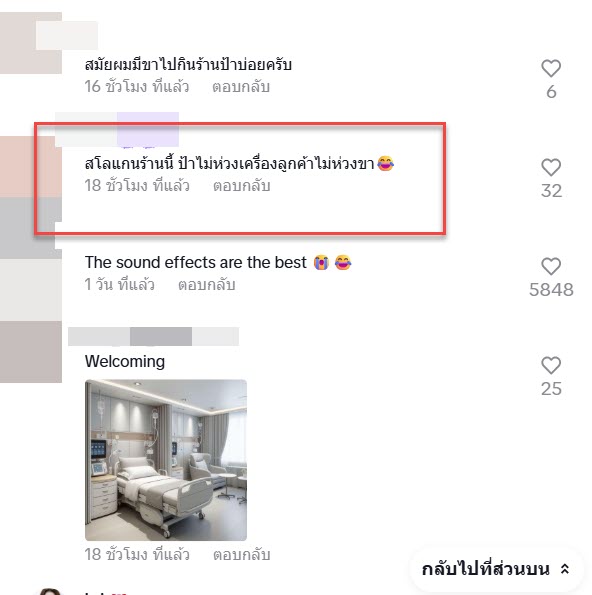Click the double chevron up icon
592x595 pixels.
tap(565, 569)
